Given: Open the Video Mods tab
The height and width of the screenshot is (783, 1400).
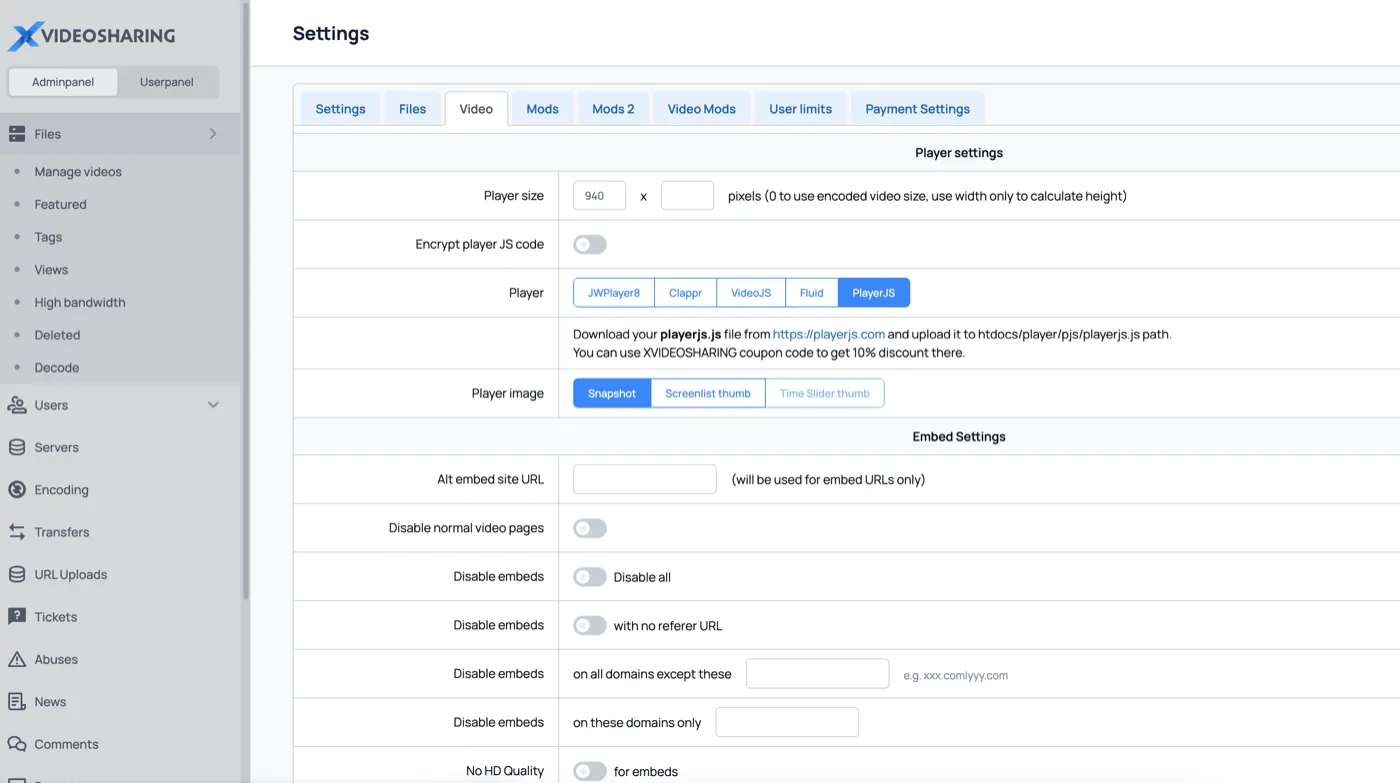Looking at the screenshot, I should [x=702, y=109].
